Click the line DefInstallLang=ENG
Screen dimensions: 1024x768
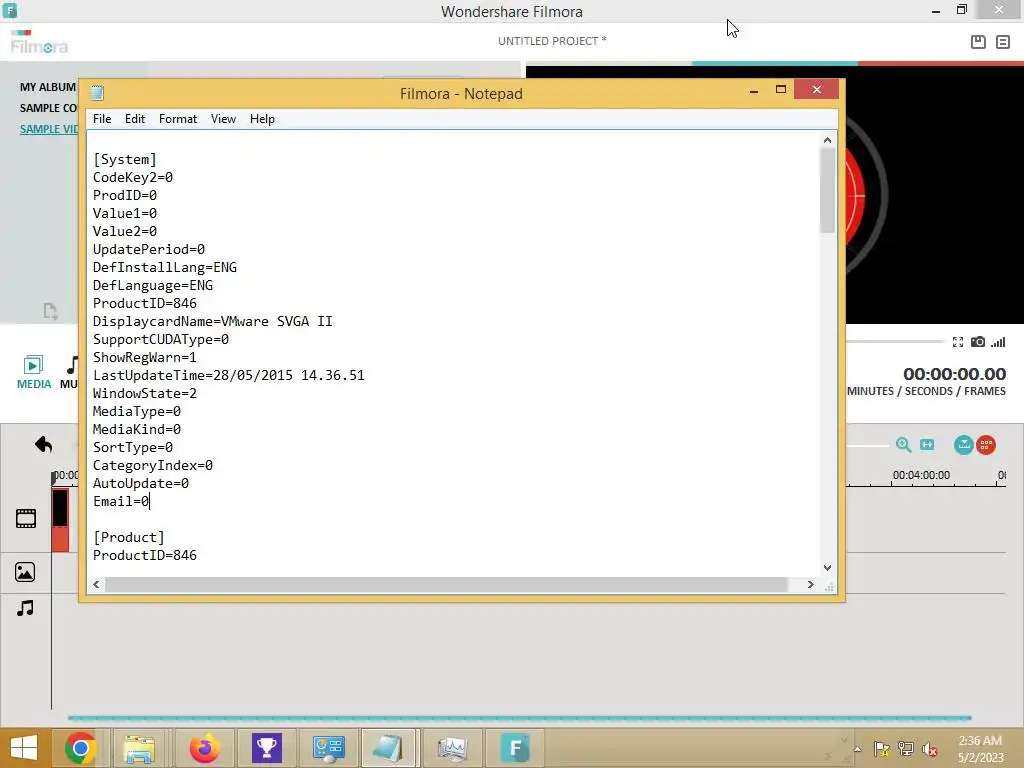[165, 267]
